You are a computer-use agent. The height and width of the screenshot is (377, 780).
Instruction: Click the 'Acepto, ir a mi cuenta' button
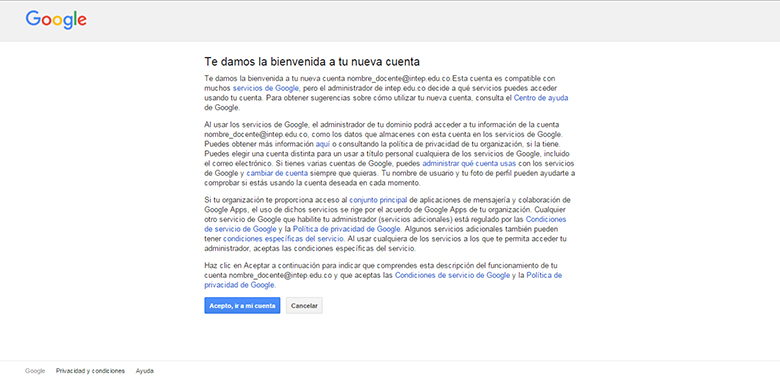coord(242,306)
